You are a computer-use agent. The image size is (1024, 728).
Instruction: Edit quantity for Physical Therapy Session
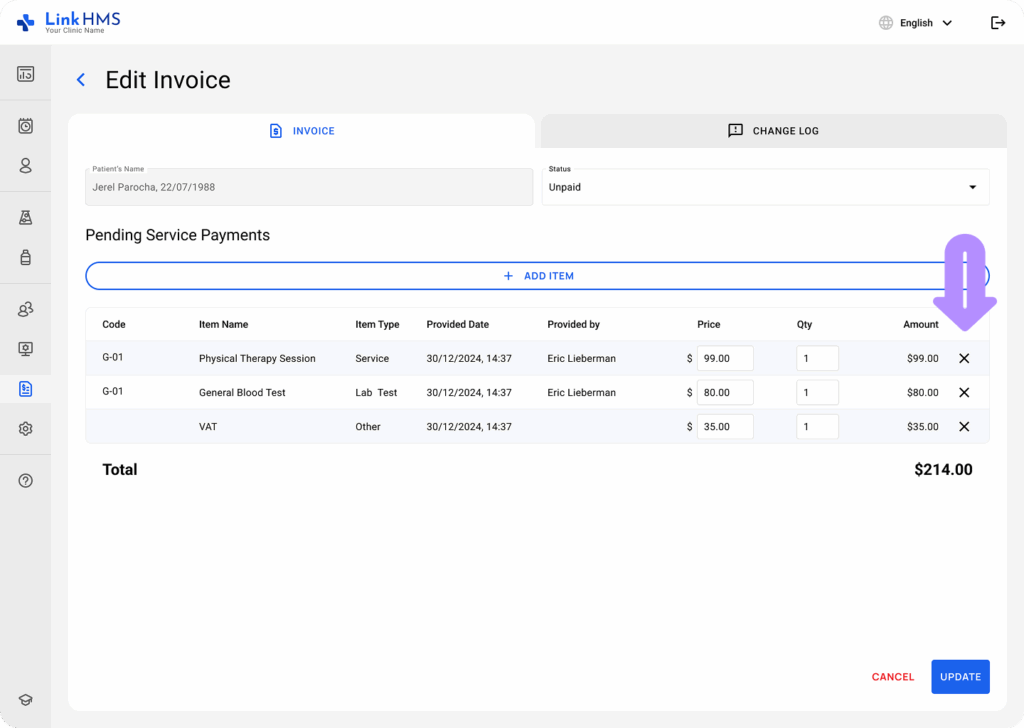point(817,358)
